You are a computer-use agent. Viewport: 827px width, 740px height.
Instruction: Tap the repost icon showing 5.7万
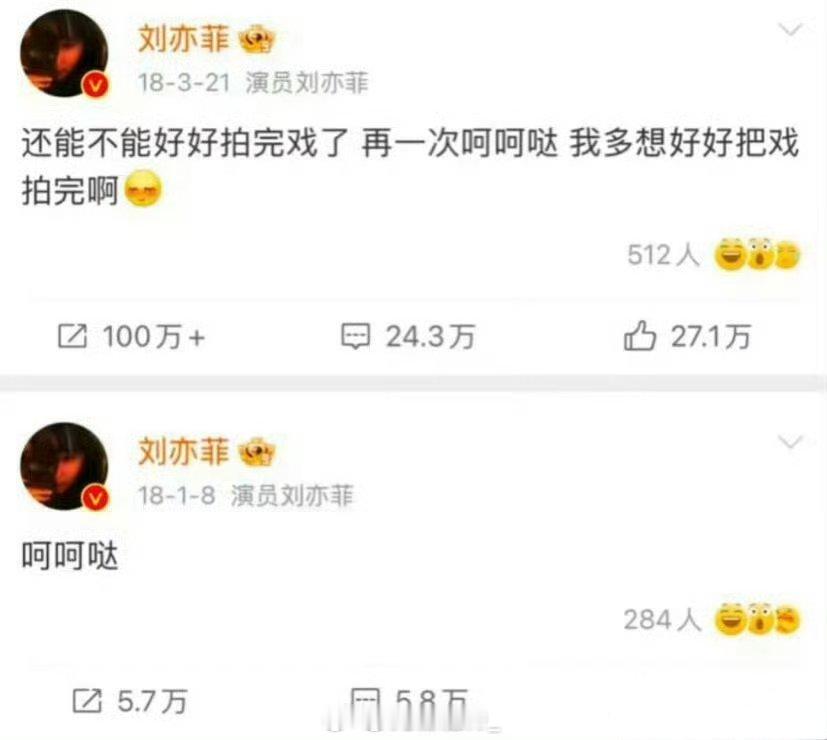87,701
